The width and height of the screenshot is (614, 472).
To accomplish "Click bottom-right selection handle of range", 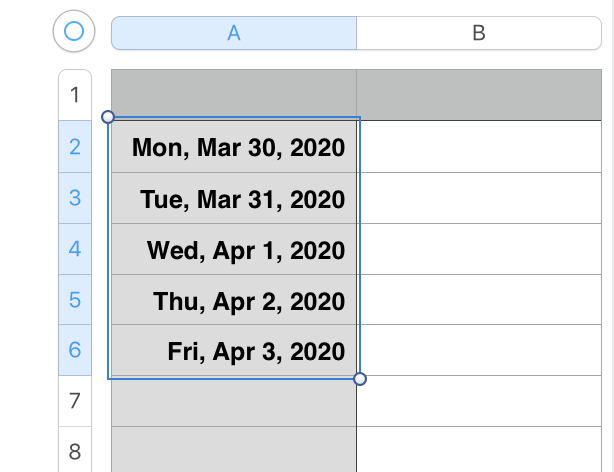I will [360, 379].
